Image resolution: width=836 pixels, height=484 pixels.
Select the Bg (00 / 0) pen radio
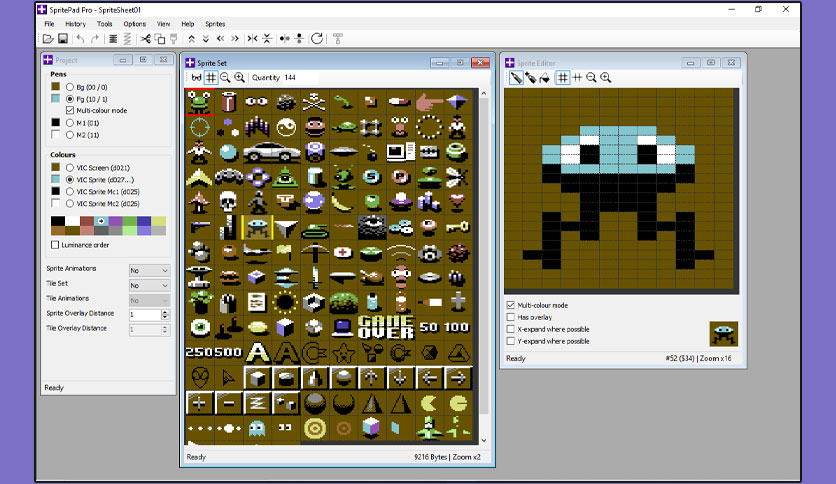click(70, 87)
